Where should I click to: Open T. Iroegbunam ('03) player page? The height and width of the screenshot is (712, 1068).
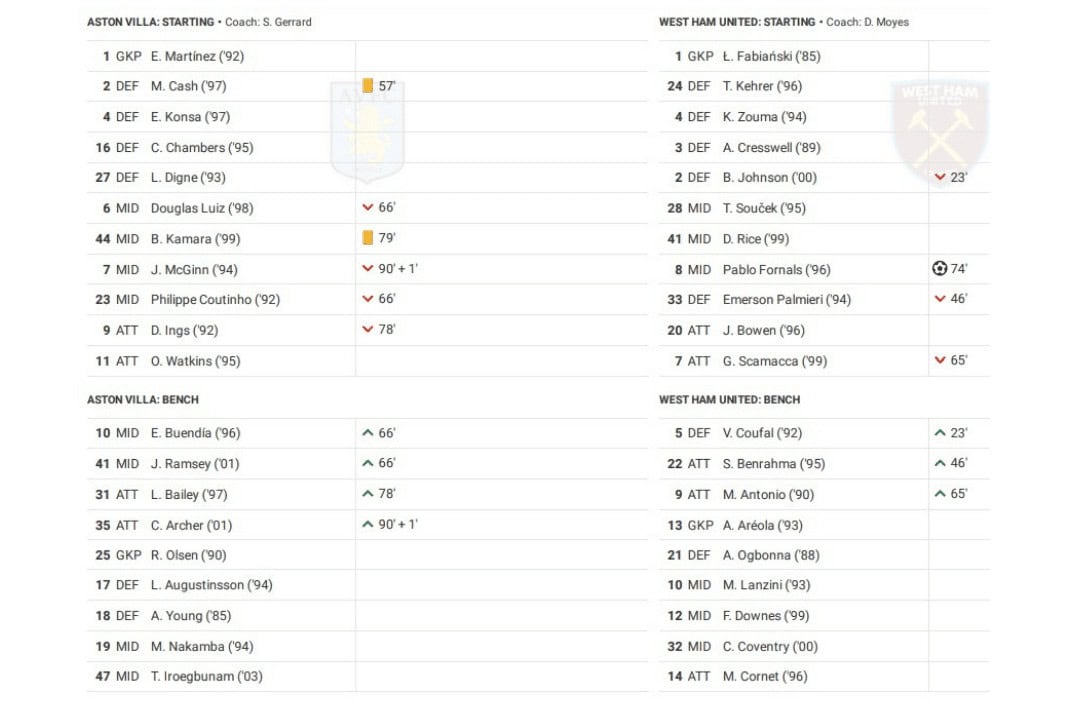[206, 676]
